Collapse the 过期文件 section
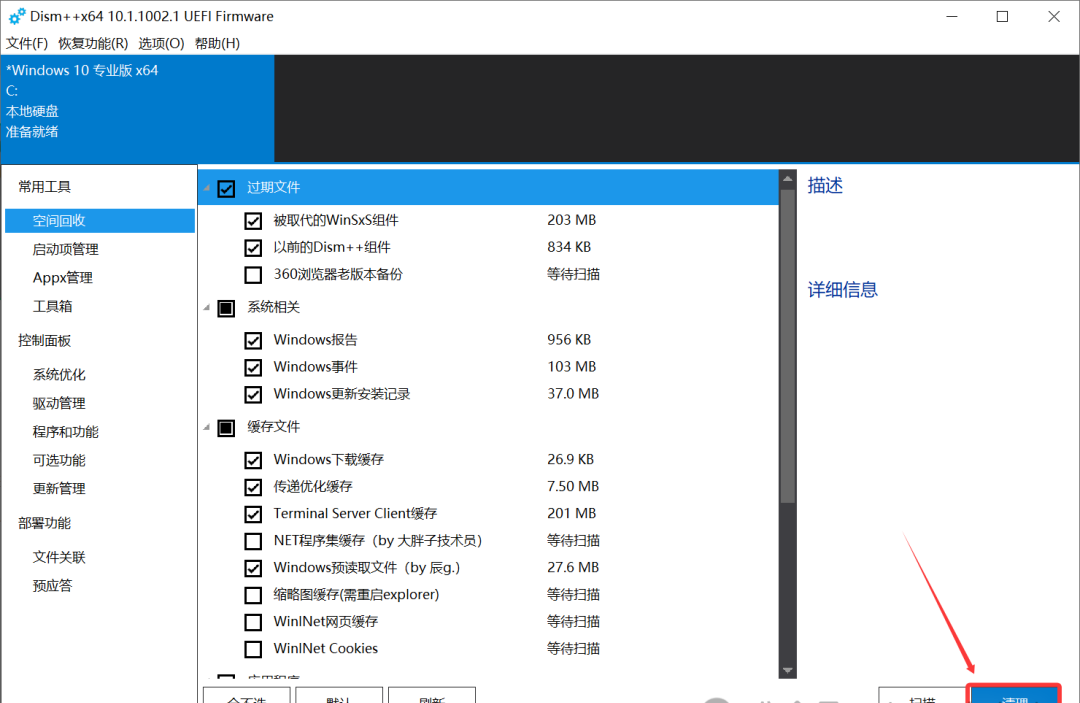The image size is (1080, 703). (207, 188)
